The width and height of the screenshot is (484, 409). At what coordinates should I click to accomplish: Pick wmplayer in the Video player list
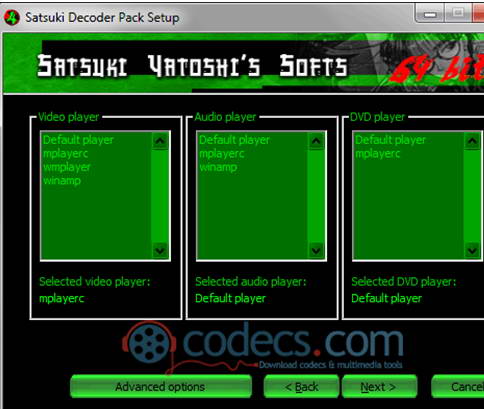click(x=67, y=167)
